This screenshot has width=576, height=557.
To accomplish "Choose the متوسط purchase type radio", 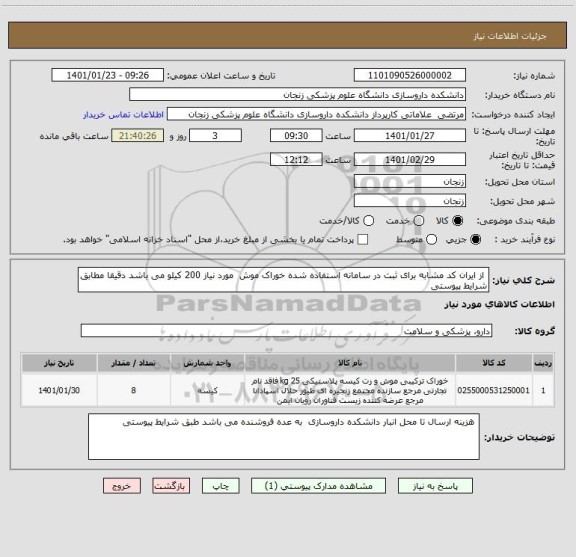I will 431,240.
